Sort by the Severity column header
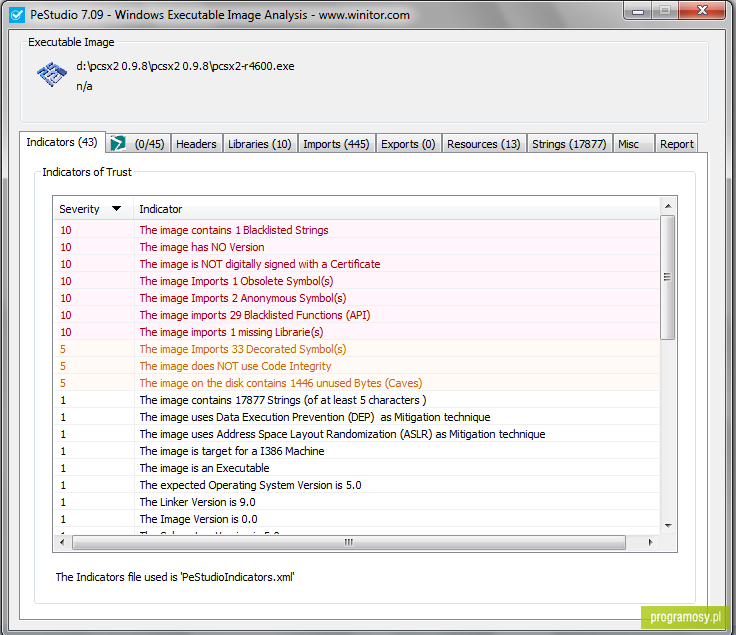The image size is (736, 635). coord(93,209)
